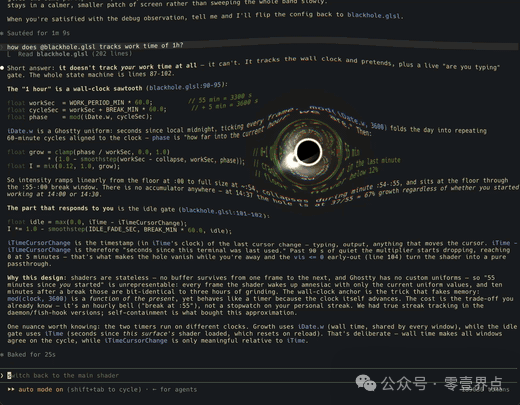Image resolution: width=520 pixels, height=405 pixels.
Task: Click the bold phrase "it doesn't track your work time at all"
Action: 128,67
